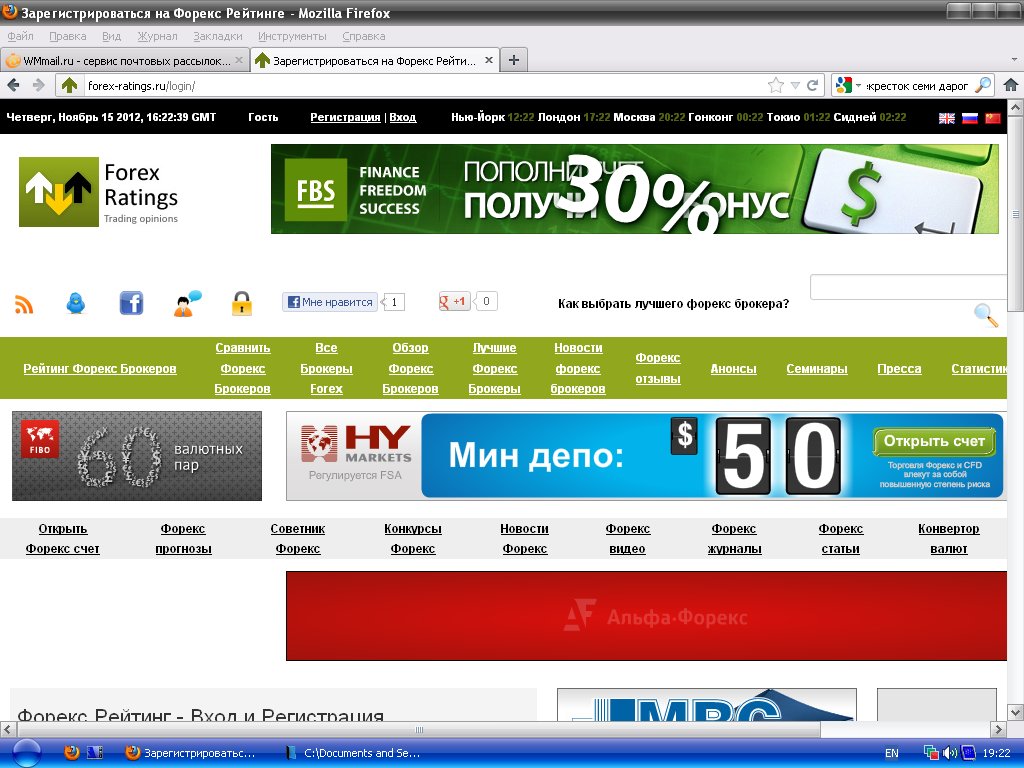
Task: Click Открыть счет button on HY Markets banner
Action: tap(934, 441)
